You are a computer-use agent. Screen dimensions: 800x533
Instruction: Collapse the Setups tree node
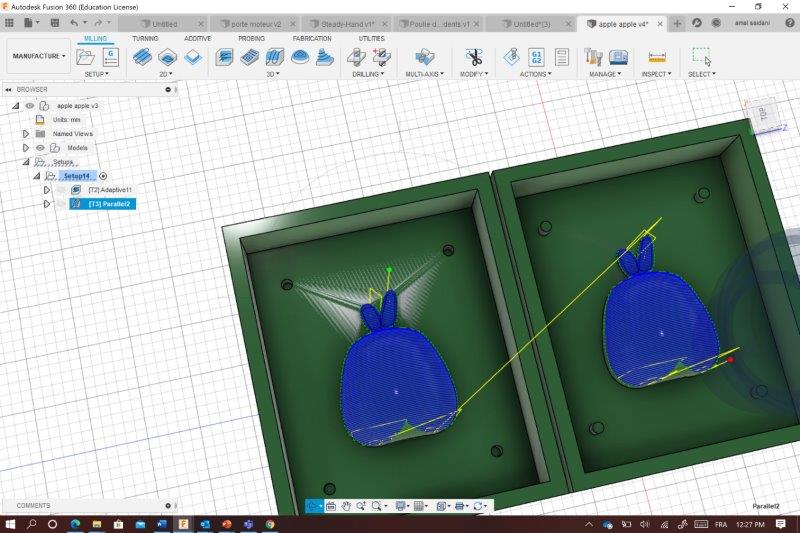26,162
